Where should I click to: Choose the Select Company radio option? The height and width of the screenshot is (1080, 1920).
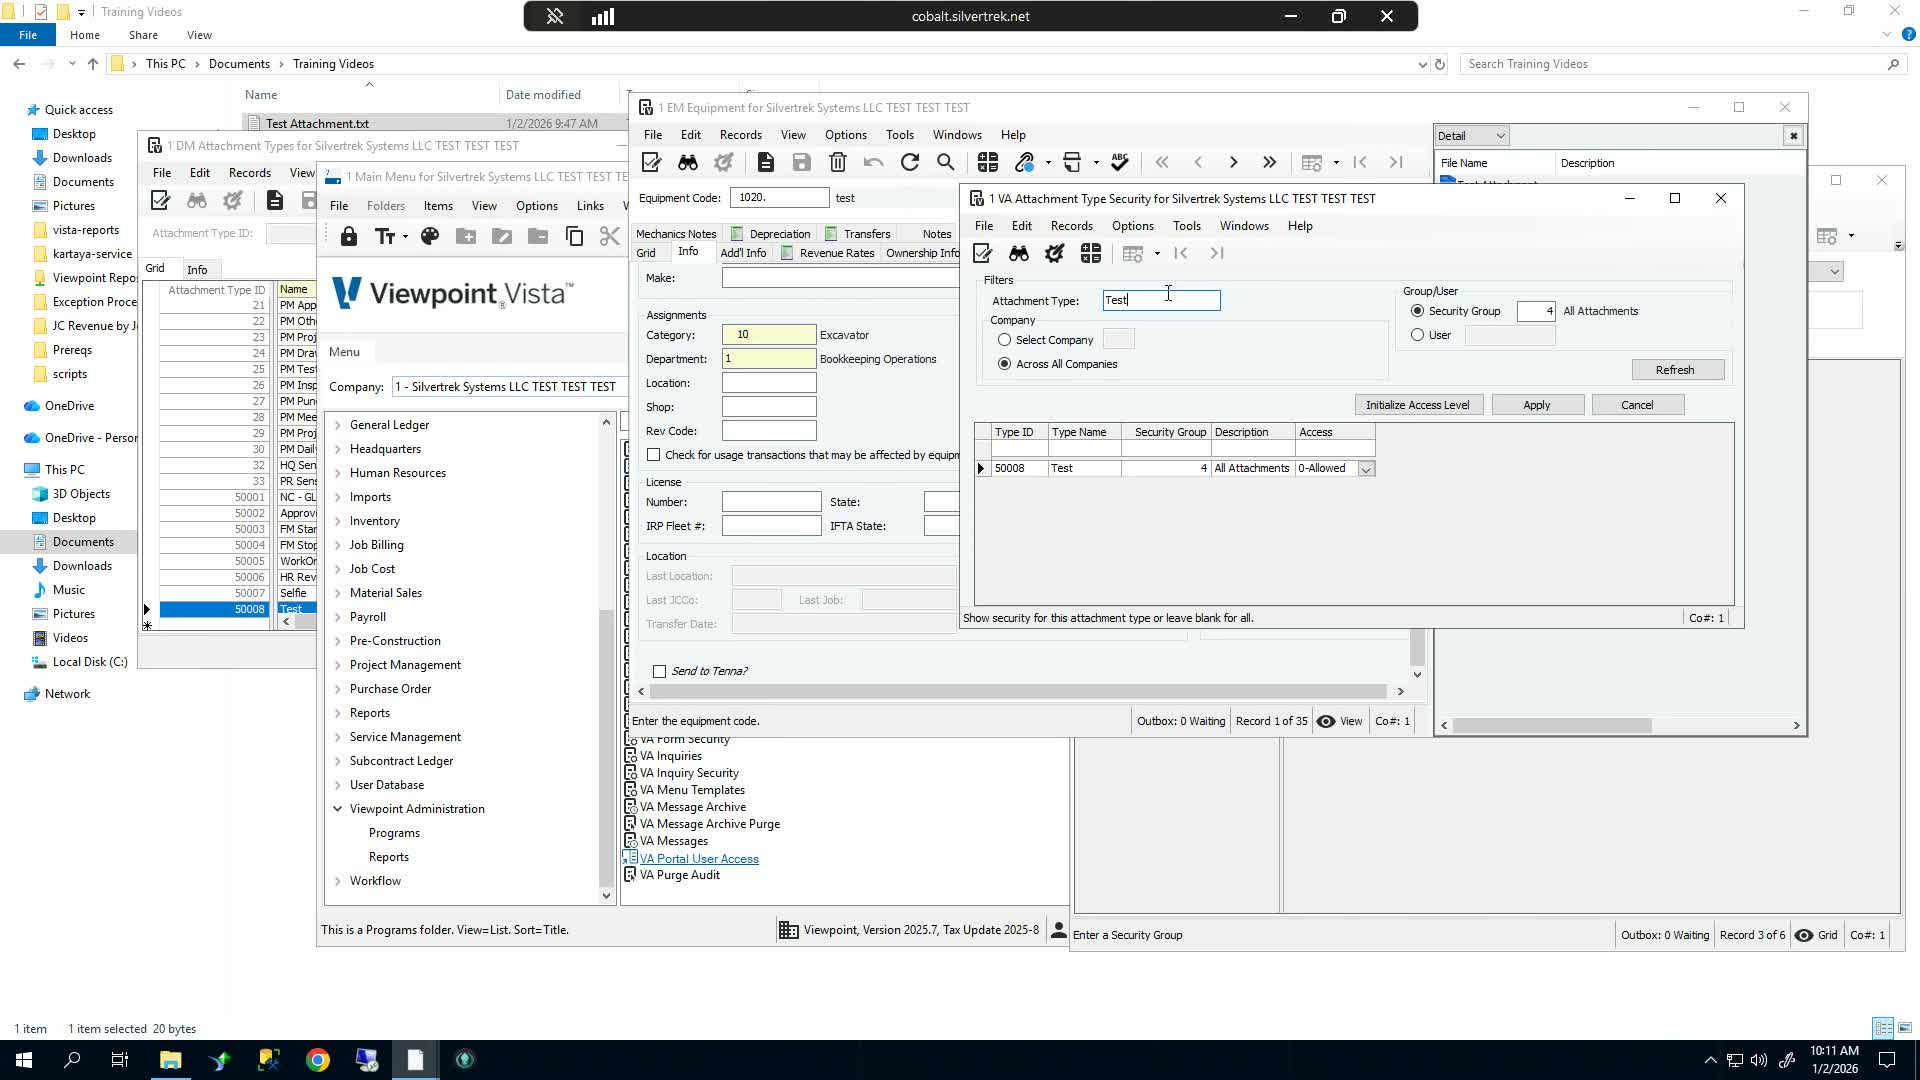(1004, 340)
